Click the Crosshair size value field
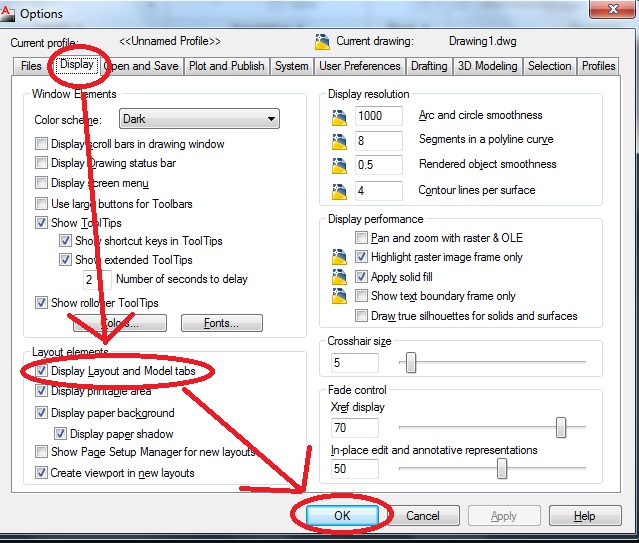 tap(355, 362)
